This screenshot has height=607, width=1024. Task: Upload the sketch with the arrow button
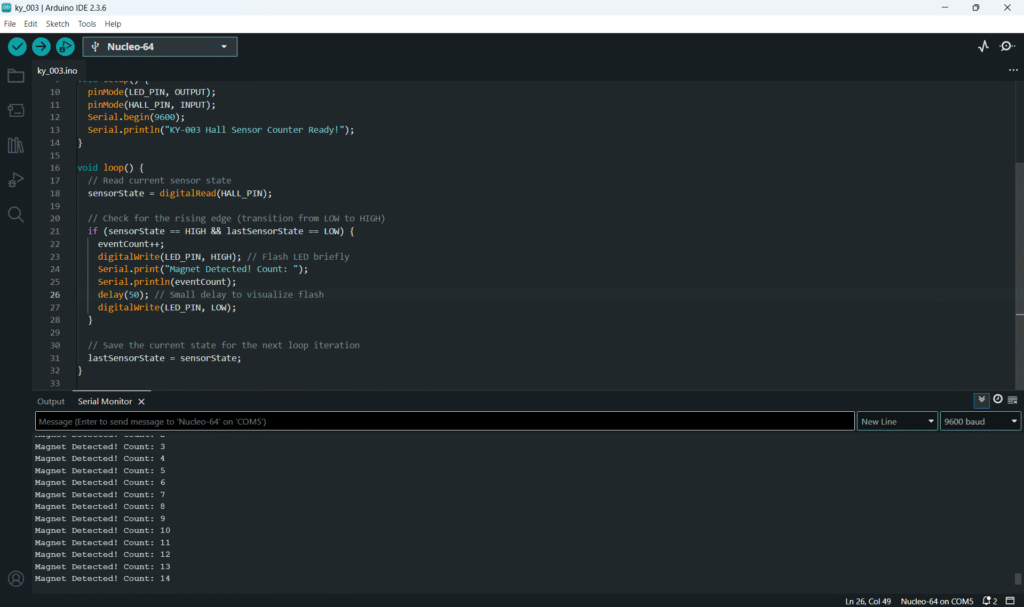[41, 47]
